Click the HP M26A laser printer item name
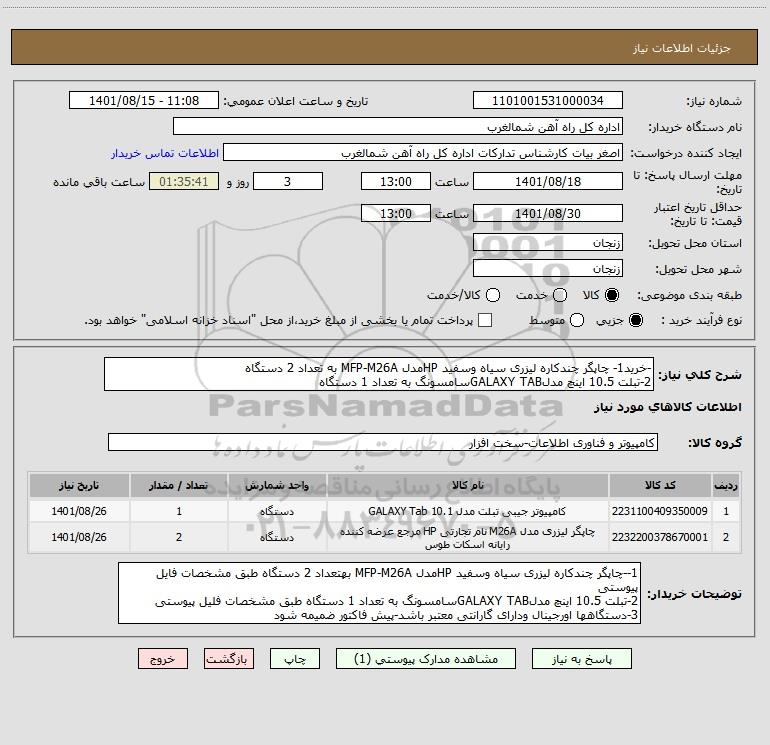 [468, 538]
